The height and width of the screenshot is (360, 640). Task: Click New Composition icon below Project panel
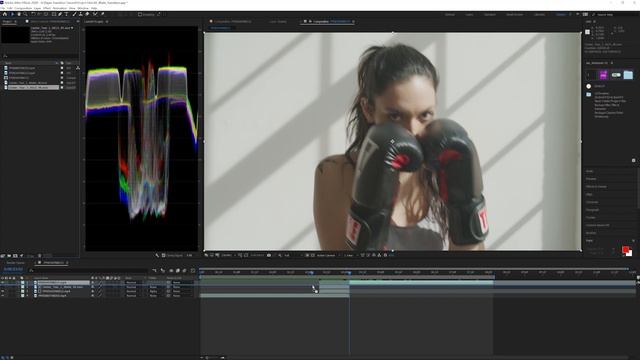point(15,256)
